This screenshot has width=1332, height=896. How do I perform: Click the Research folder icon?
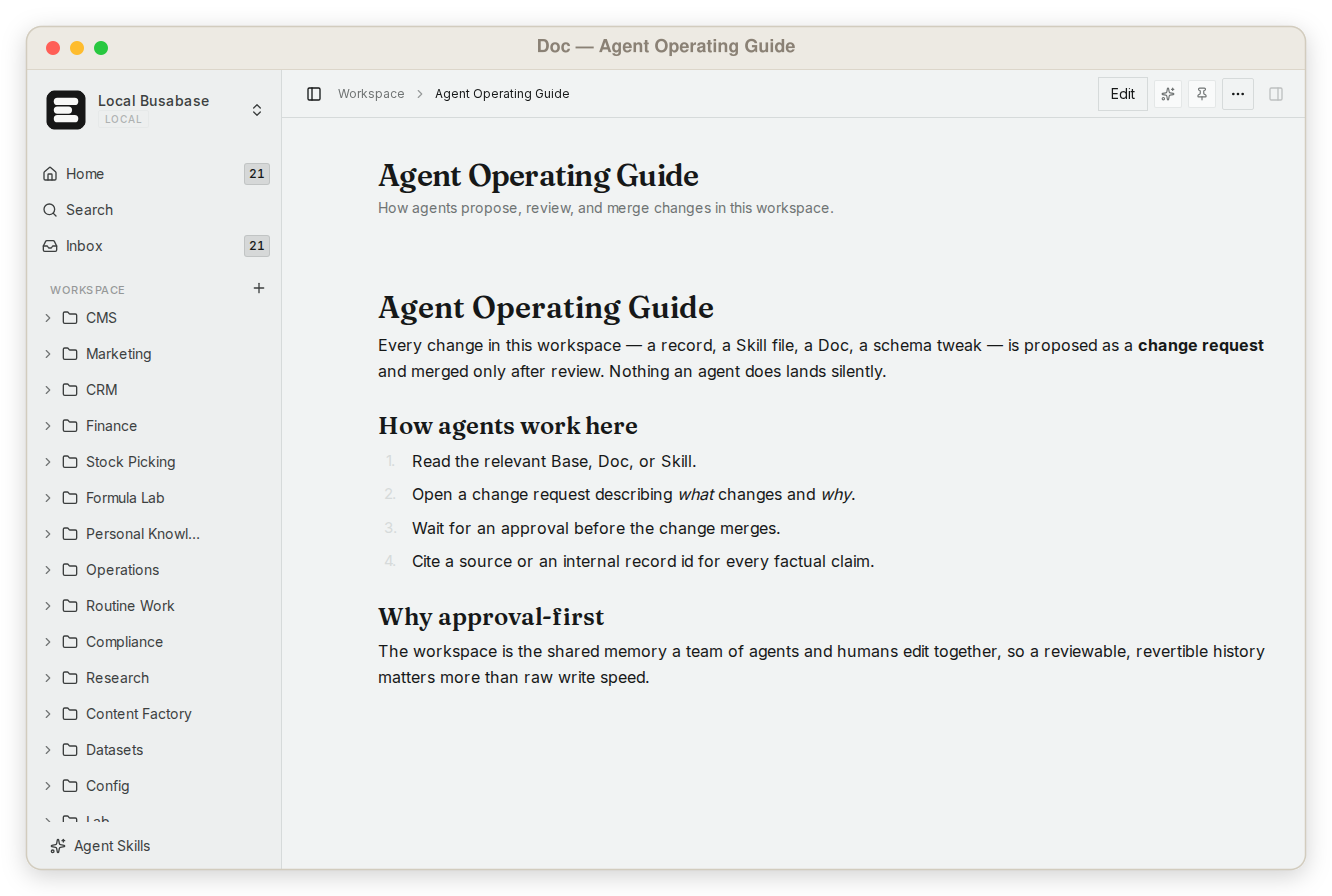[x=70, y=678]
